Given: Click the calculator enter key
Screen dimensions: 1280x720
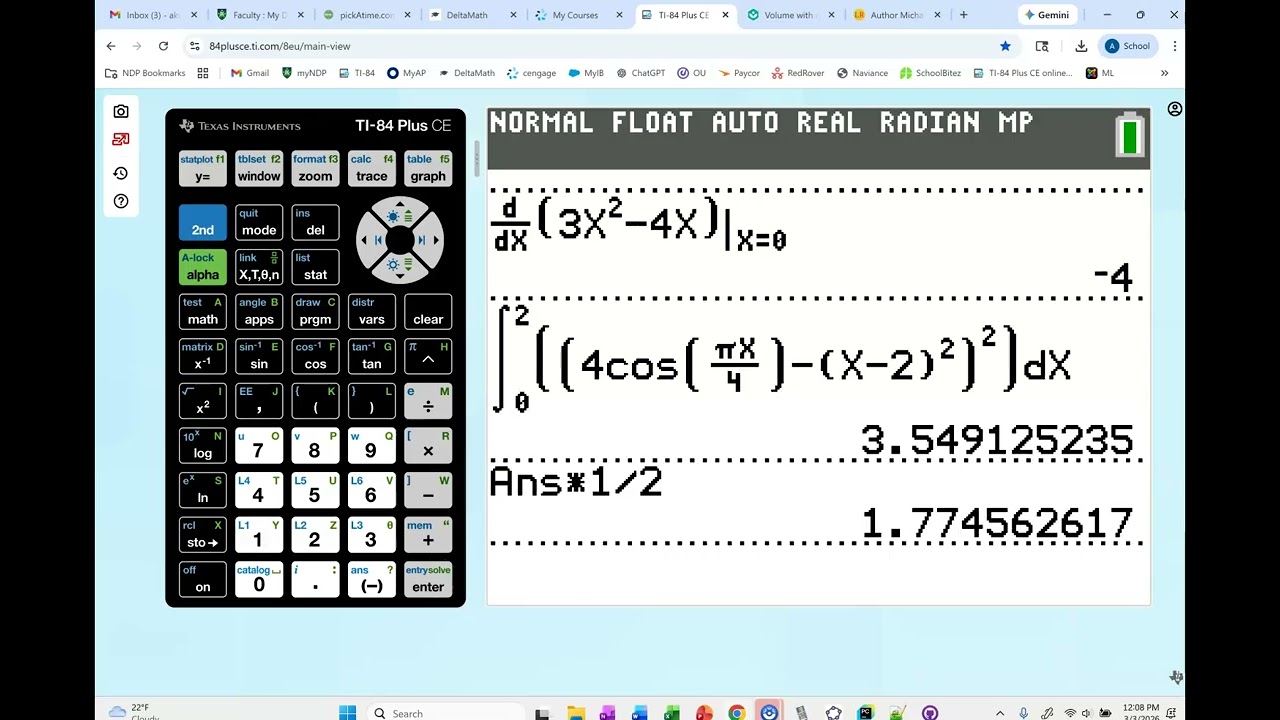Looking at the screenshot, I should tap(428, 580).
